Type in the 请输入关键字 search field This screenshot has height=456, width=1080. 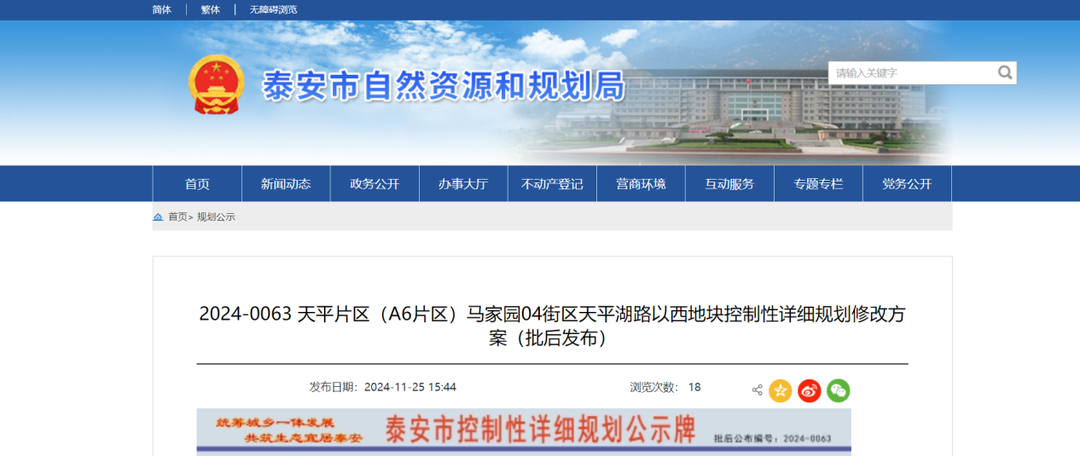pos(910,73)
